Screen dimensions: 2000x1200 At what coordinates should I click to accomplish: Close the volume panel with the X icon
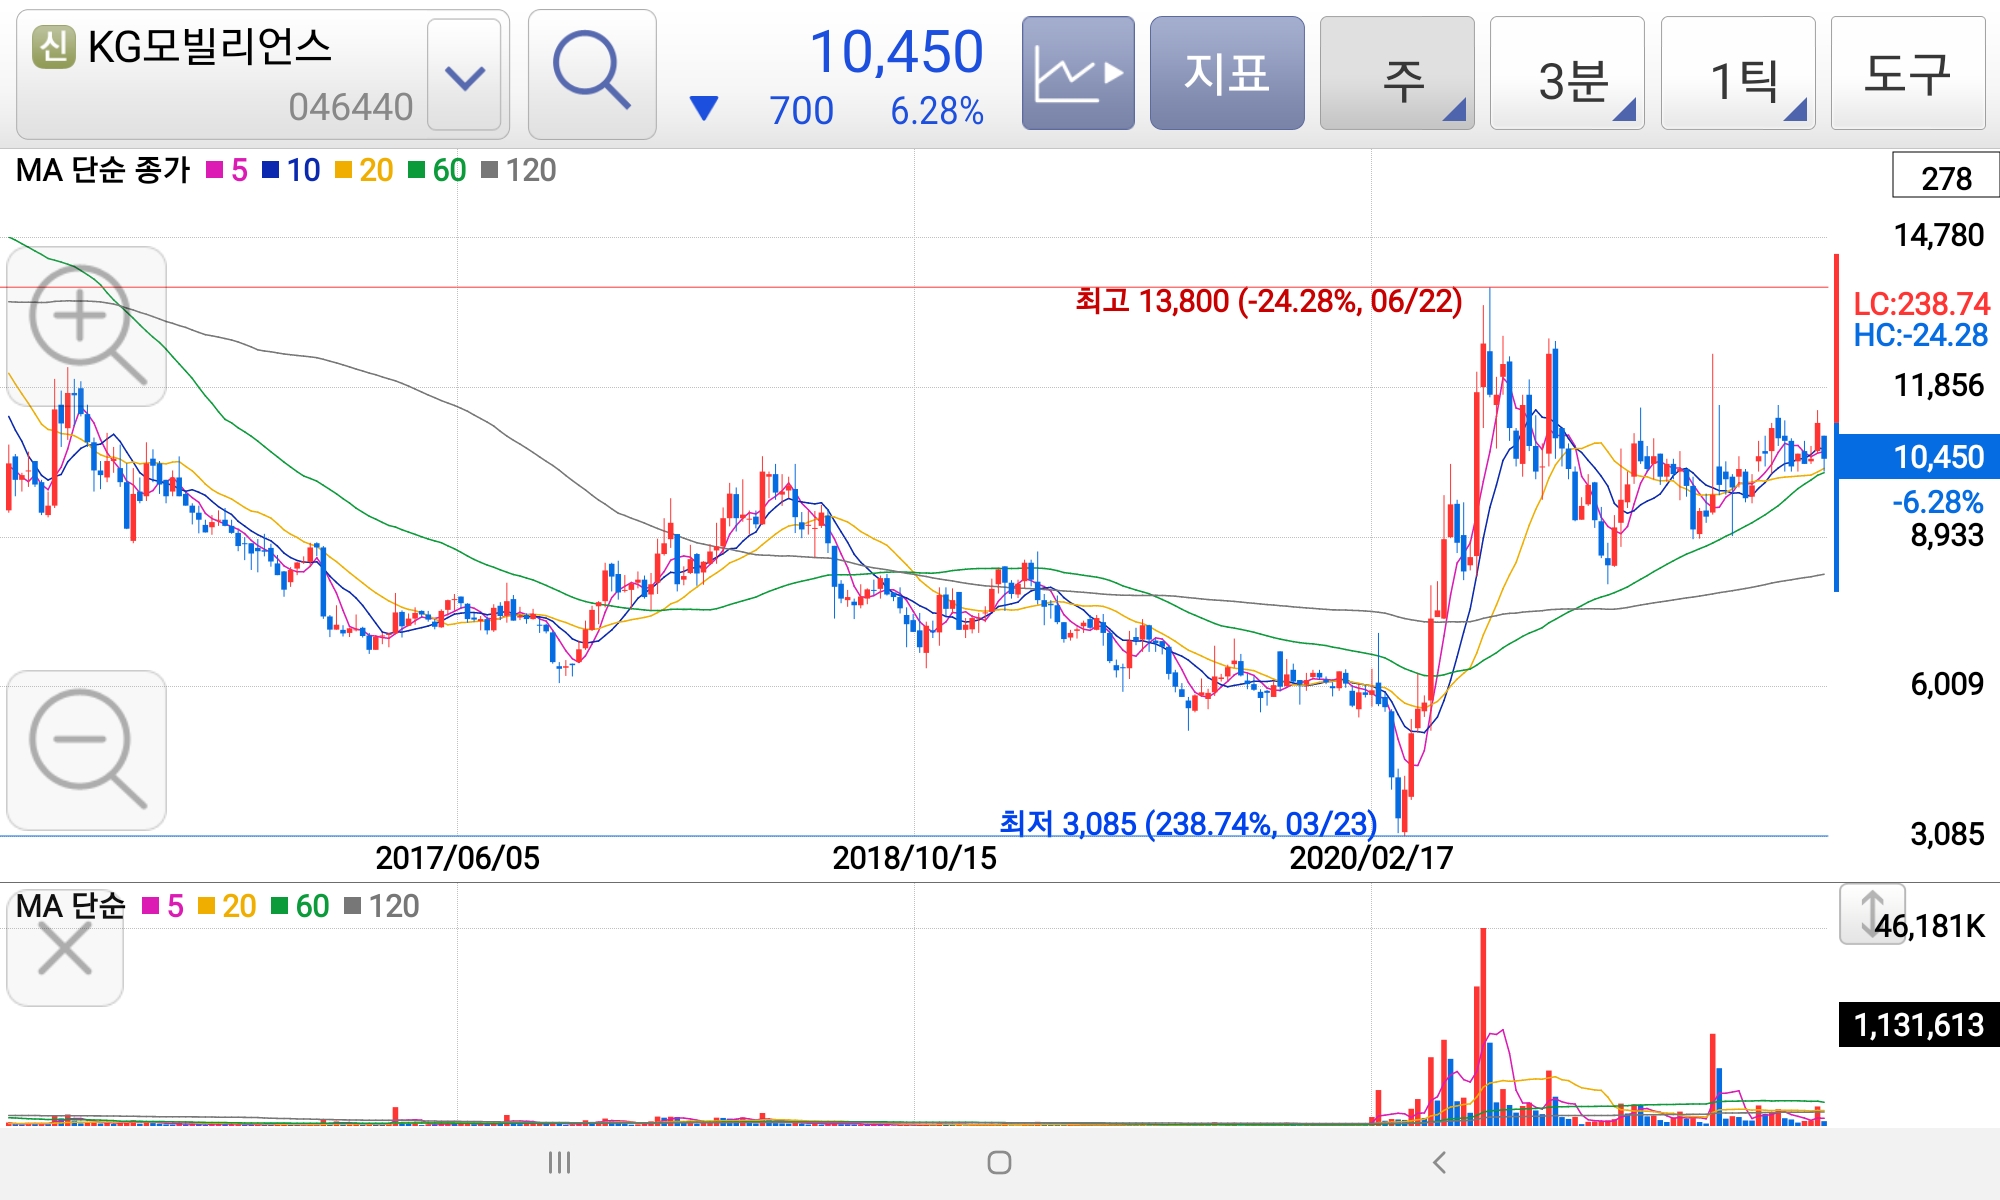coord(65,948)
